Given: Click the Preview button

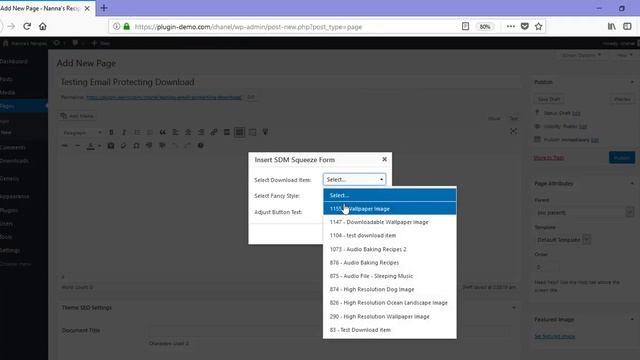Looking at the screenshot, I should [622, 99].
